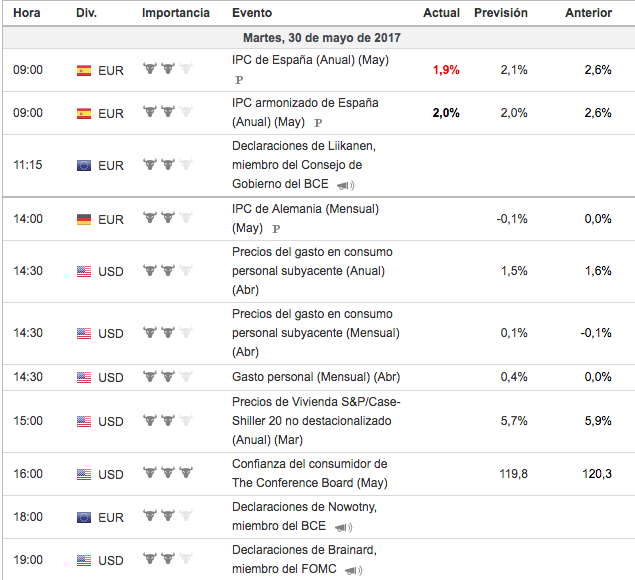Image resolution: width=635 pixels, height=580 pixels.
Task: Click the 'P' marker for IPC de Alemania
Action: pyautogui.click(x=275, y=228)
